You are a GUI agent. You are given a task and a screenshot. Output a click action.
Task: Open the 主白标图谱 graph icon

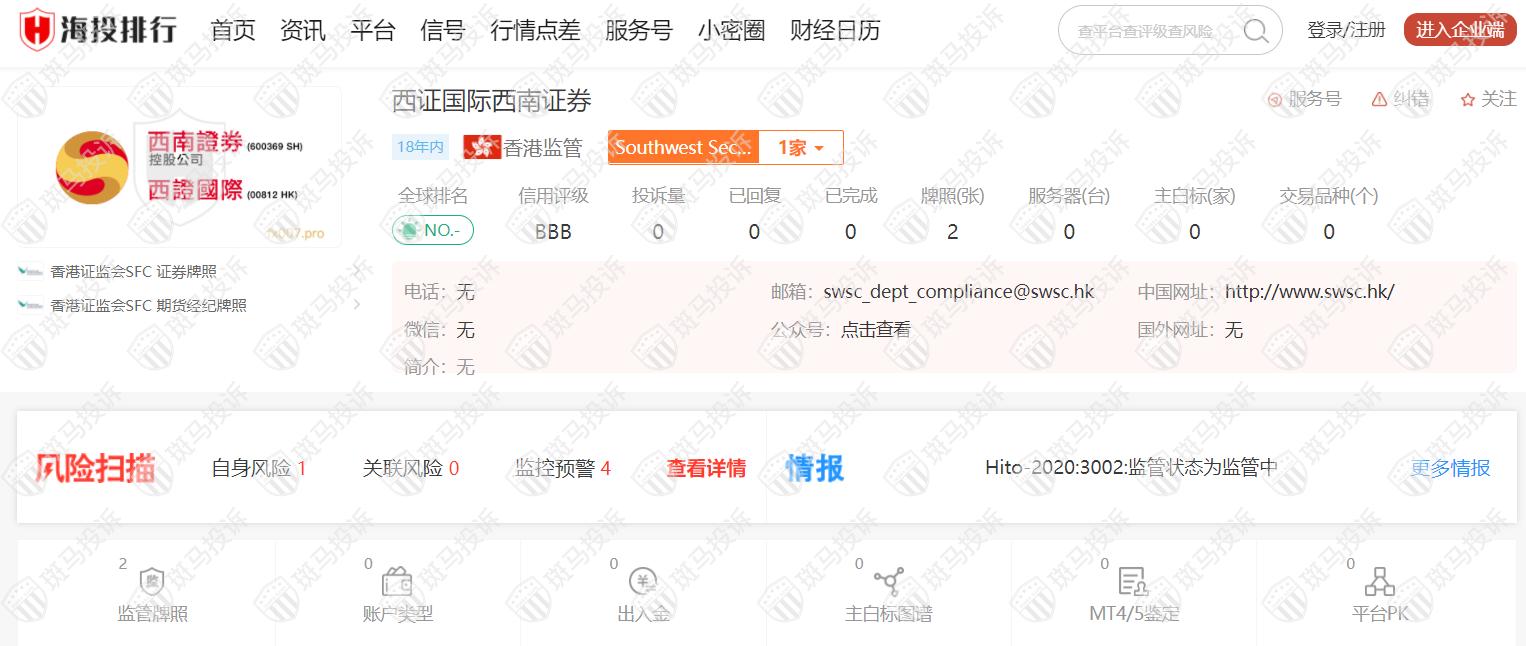888,582
